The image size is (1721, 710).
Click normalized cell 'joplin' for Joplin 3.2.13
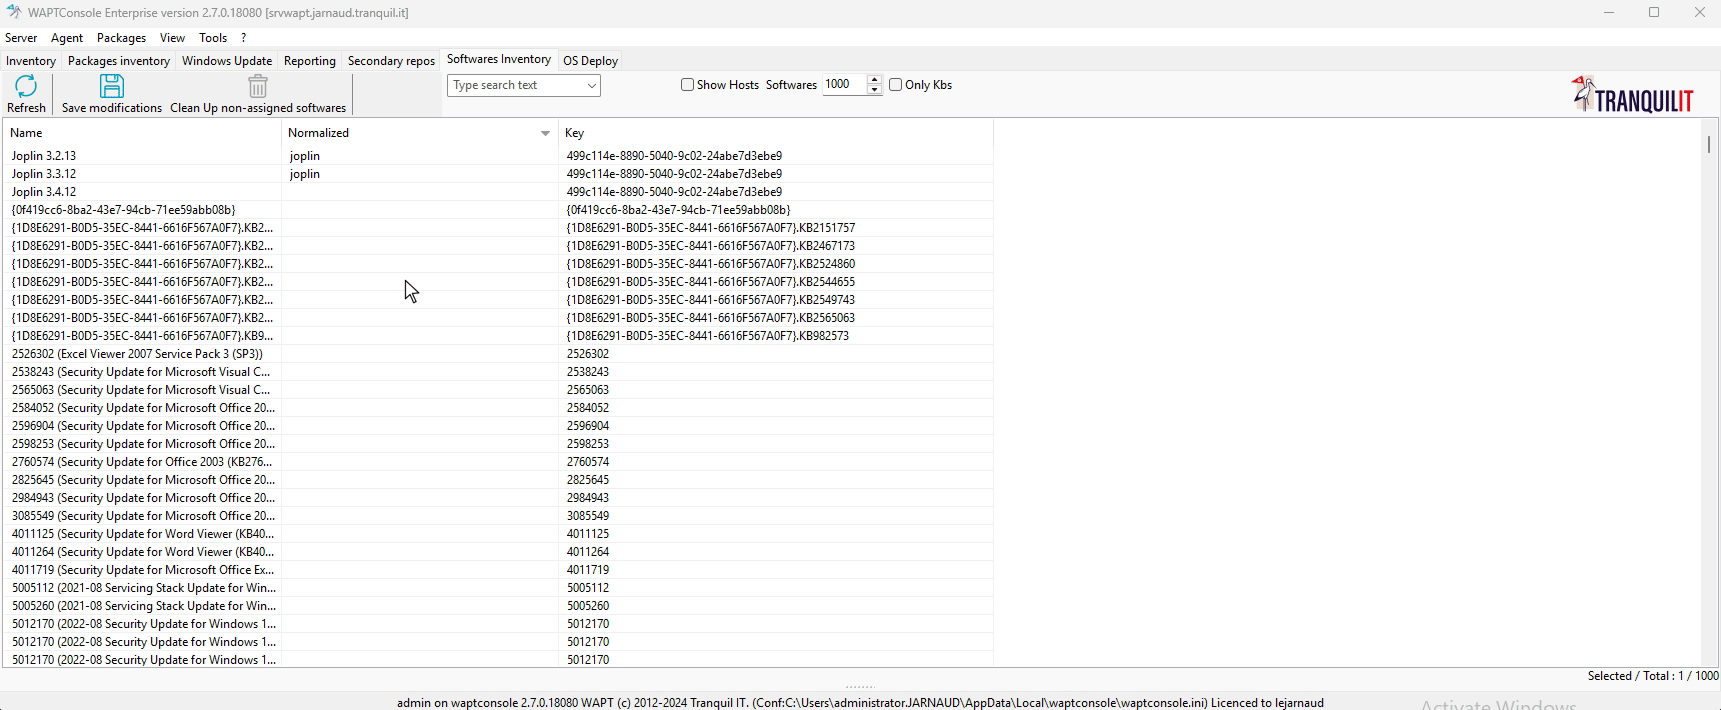tap(305, 156)
